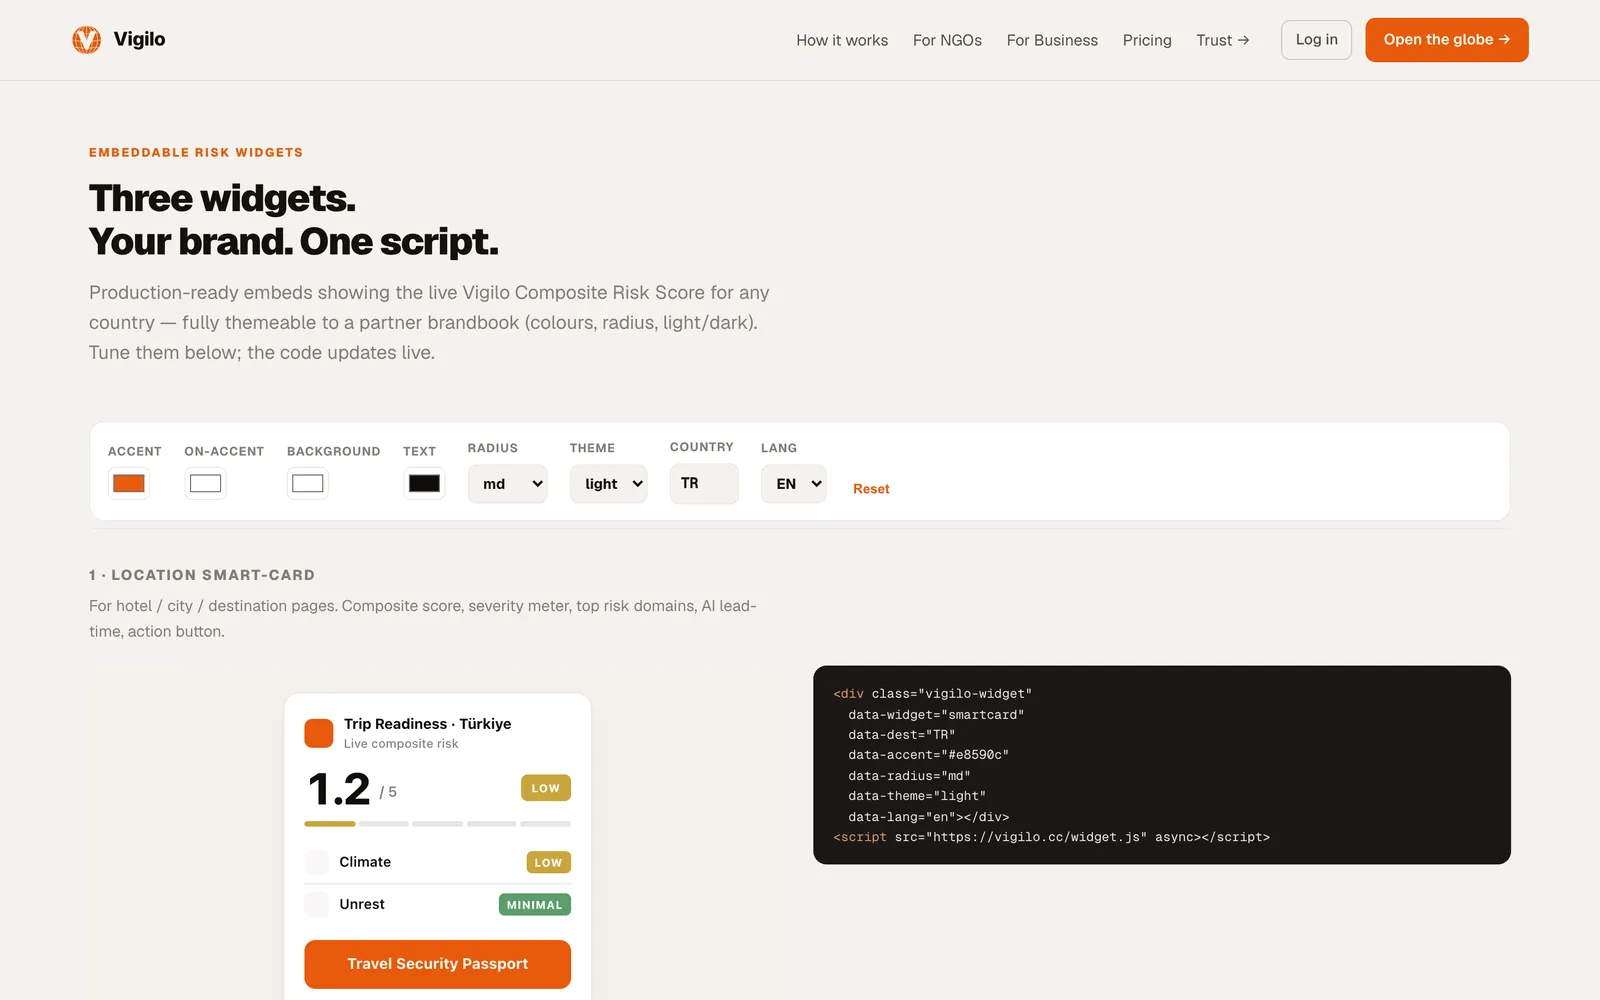1600x1000 pixels.
Task: Click the data-theme="light" code line
Action: (x=917, y=796)
